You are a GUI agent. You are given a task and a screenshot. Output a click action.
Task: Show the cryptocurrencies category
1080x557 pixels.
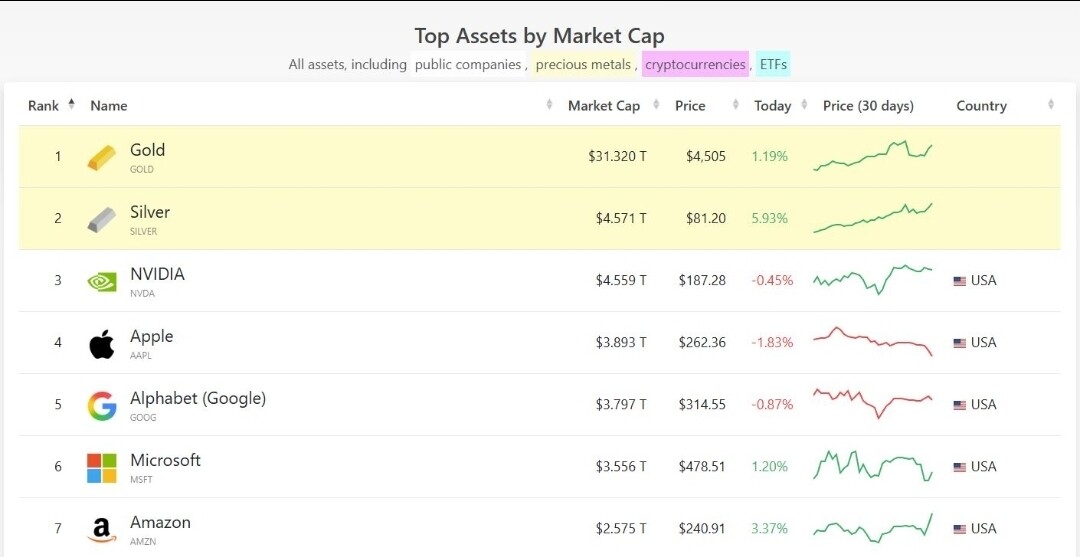[695, 65]
